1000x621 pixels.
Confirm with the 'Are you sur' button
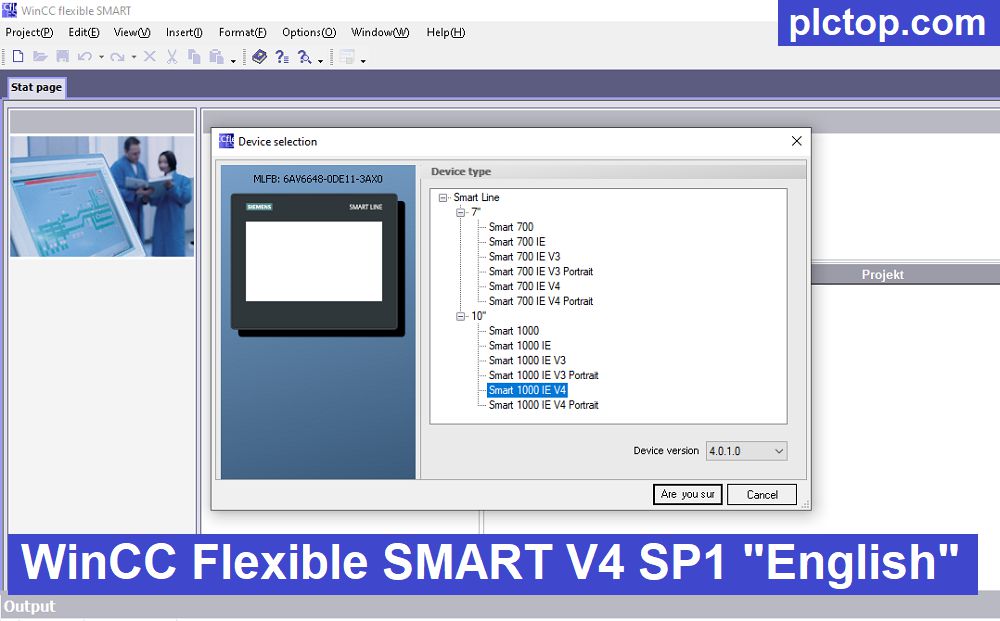(x=688, y=494)
